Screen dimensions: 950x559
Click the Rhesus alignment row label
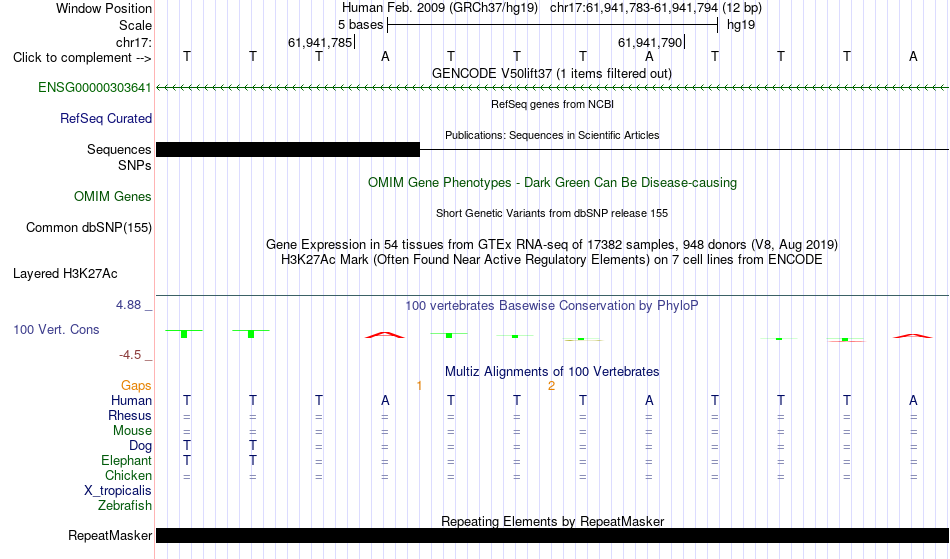coord(130,415)
